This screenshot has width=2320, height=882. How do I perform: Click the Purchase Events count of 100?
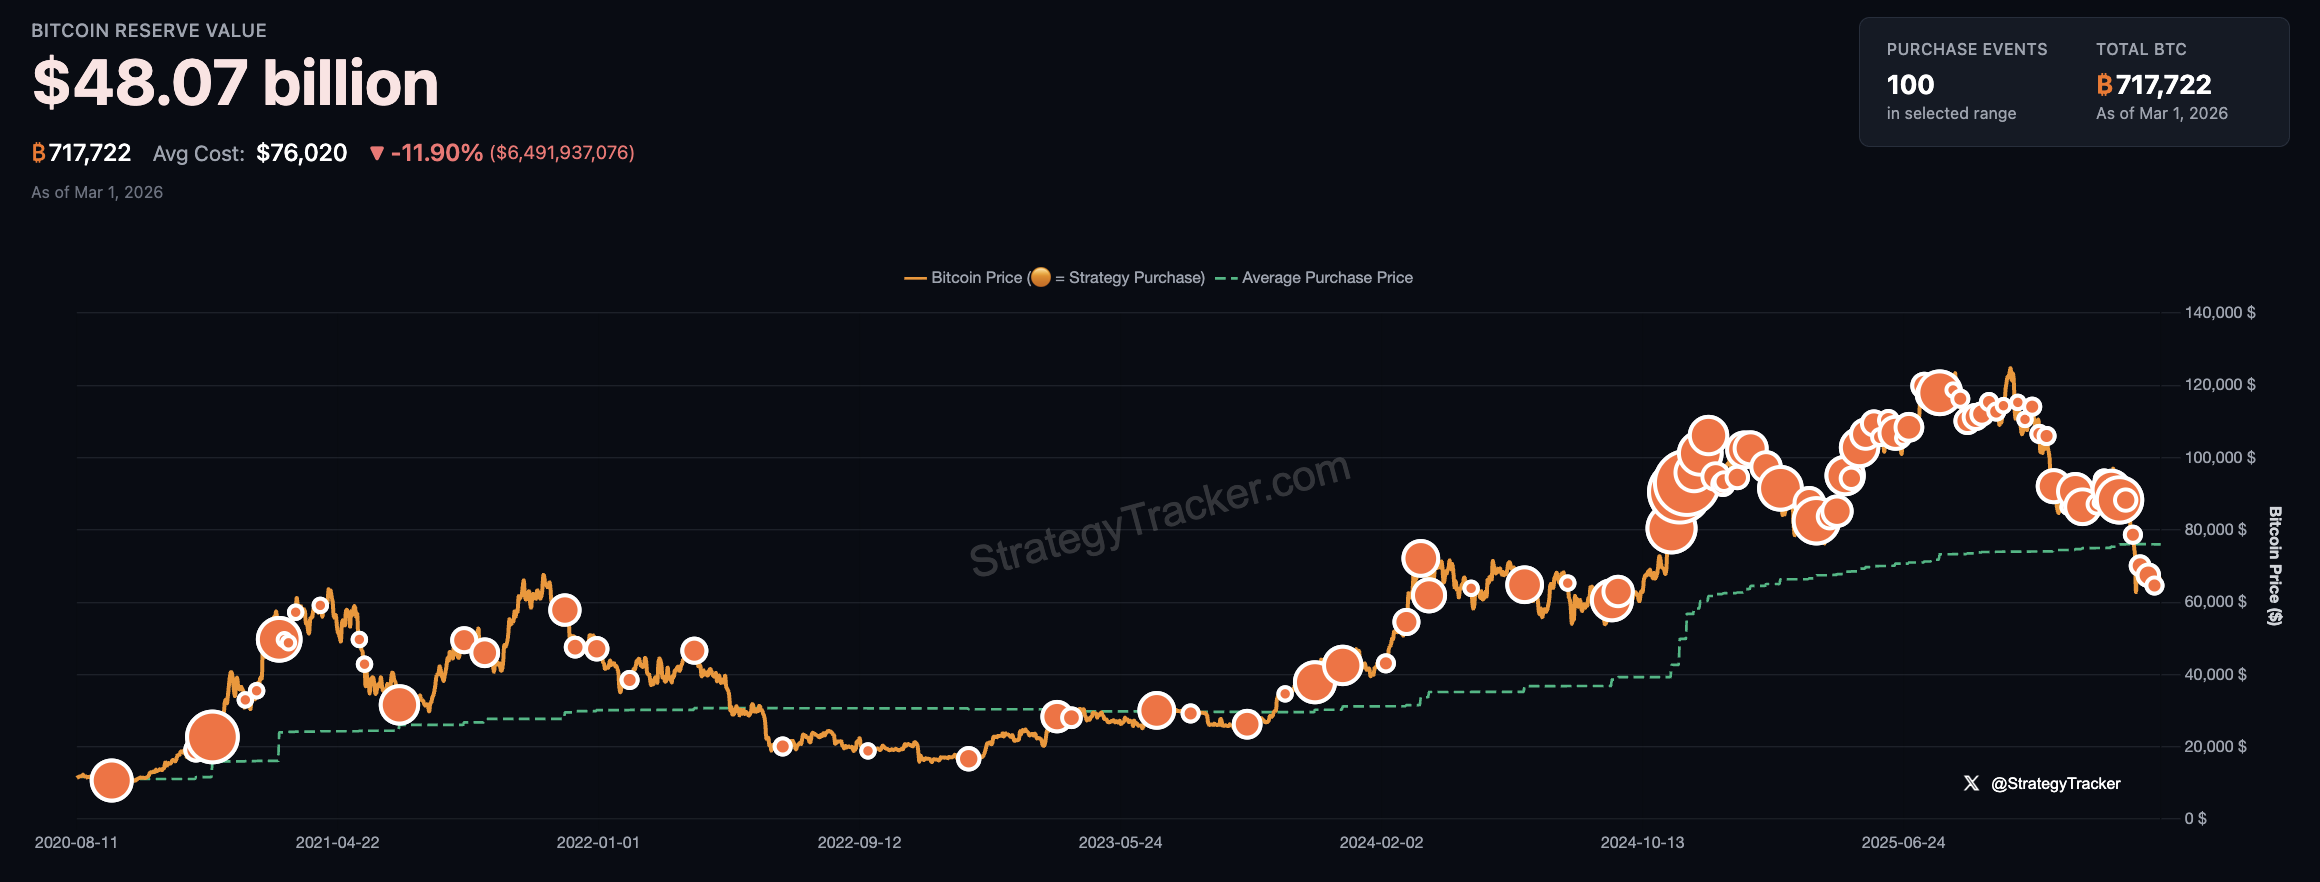coord(1910,85)
